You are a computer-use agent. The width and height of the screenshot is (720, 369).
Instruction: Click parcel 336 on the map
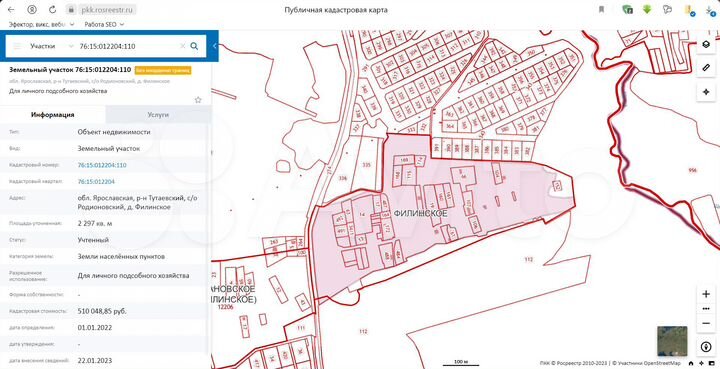pos(342,178)
